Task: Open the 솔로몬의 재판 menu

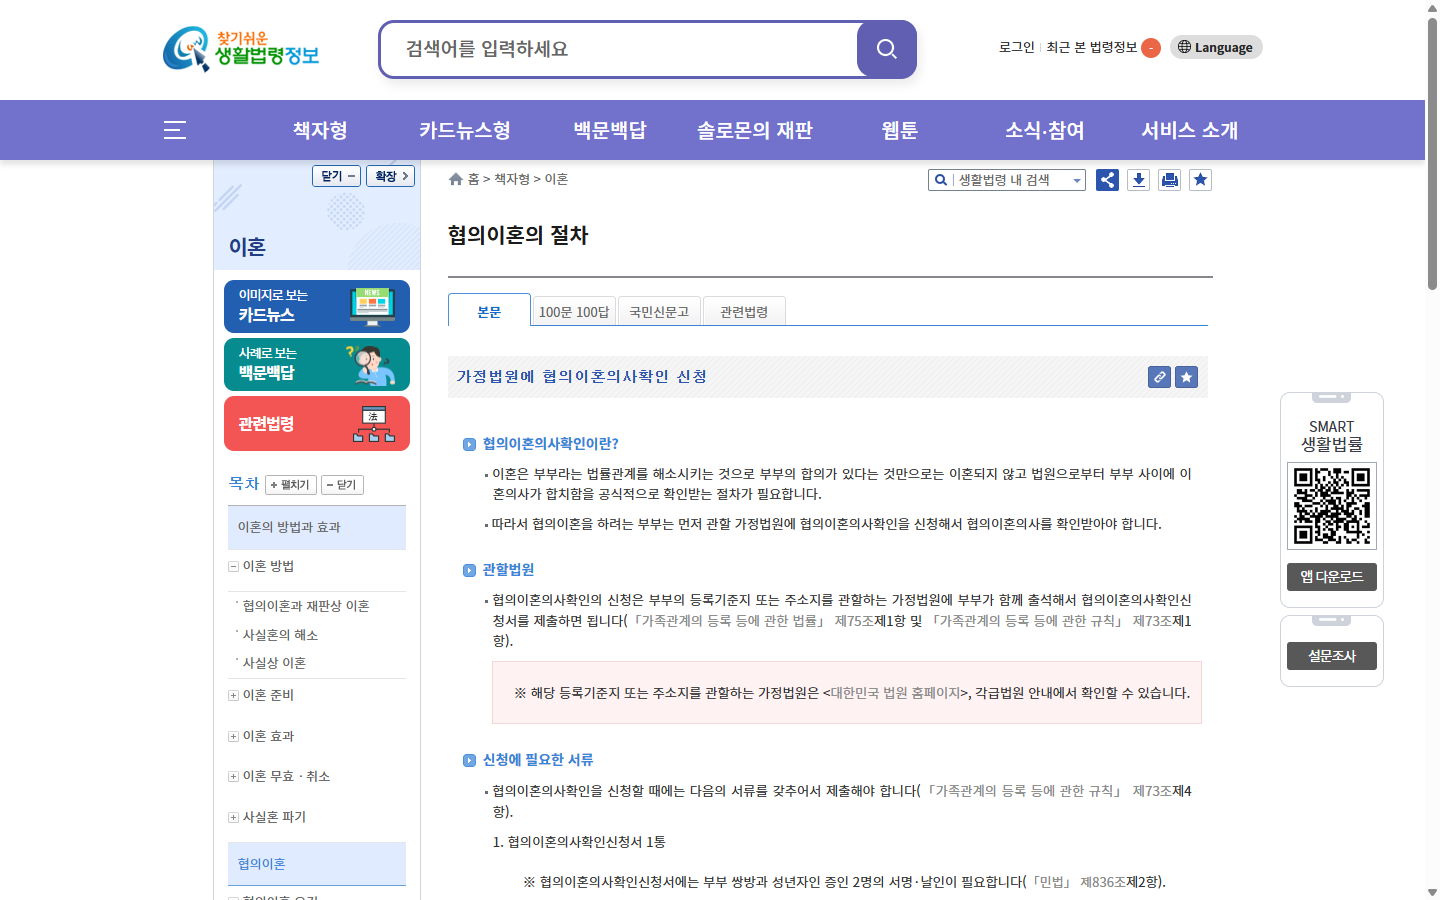Action: click(755, 130)
